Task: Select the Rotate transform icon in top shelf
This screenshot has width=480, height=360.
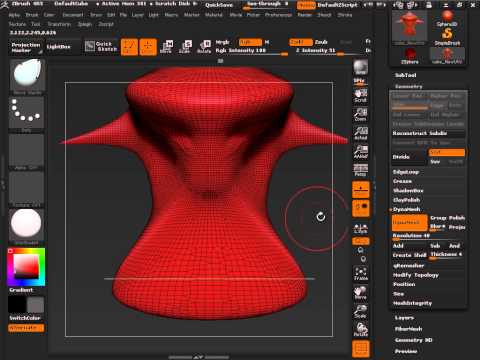Action: click(204, 47)
